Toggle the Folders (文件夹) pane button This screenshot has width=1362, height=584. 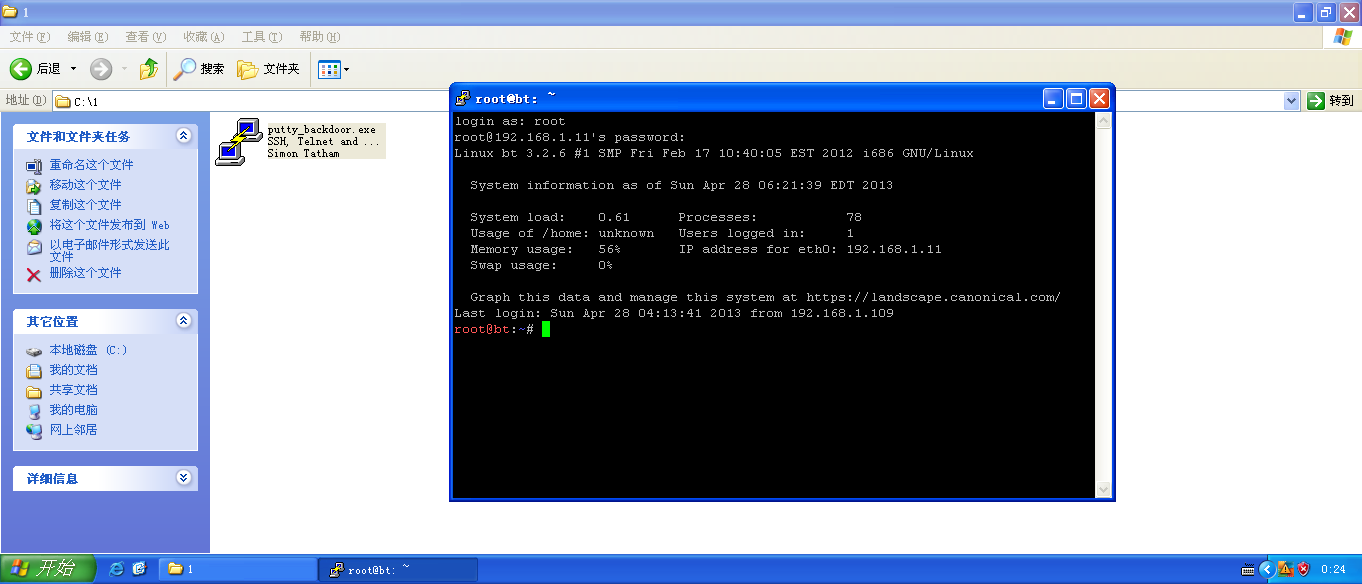click(268, 69)
